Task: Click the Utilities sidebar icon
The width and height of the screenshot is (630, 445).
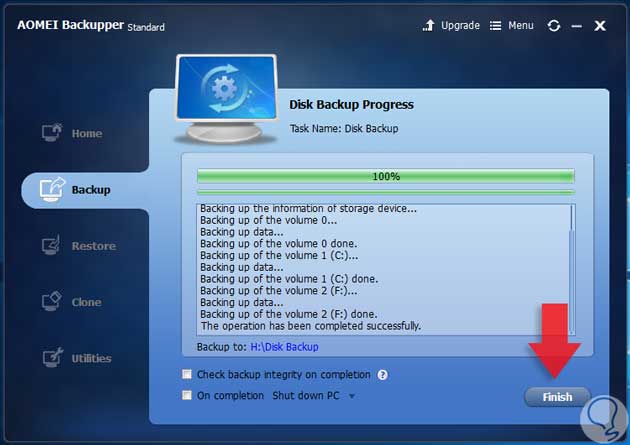Action: pos(53,357)
